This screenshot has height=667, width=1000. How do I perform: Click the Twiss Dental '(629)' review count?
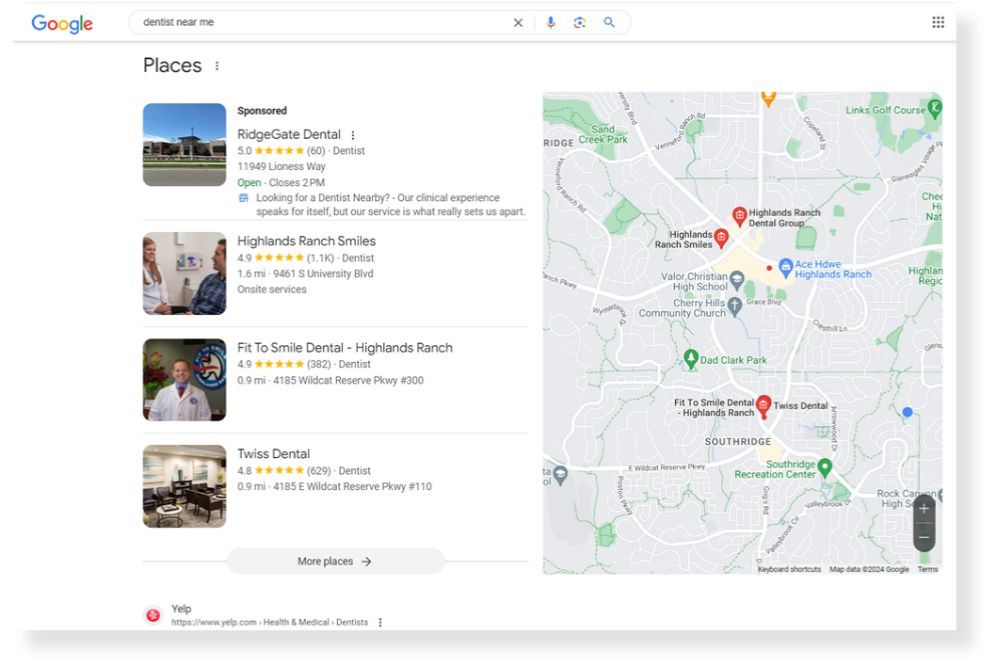(319, 471)
